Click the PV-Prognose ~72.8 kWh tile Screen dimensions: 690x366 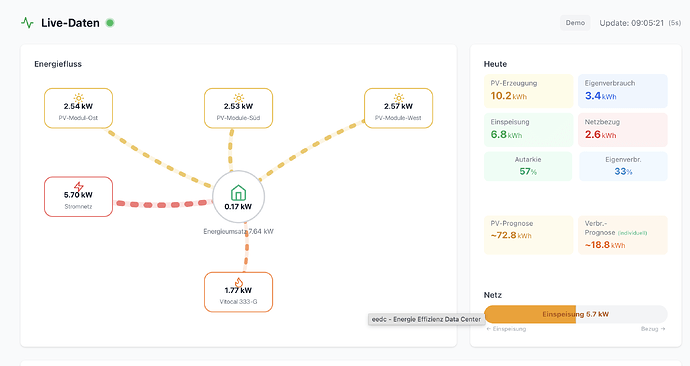(x=529, y=235)
